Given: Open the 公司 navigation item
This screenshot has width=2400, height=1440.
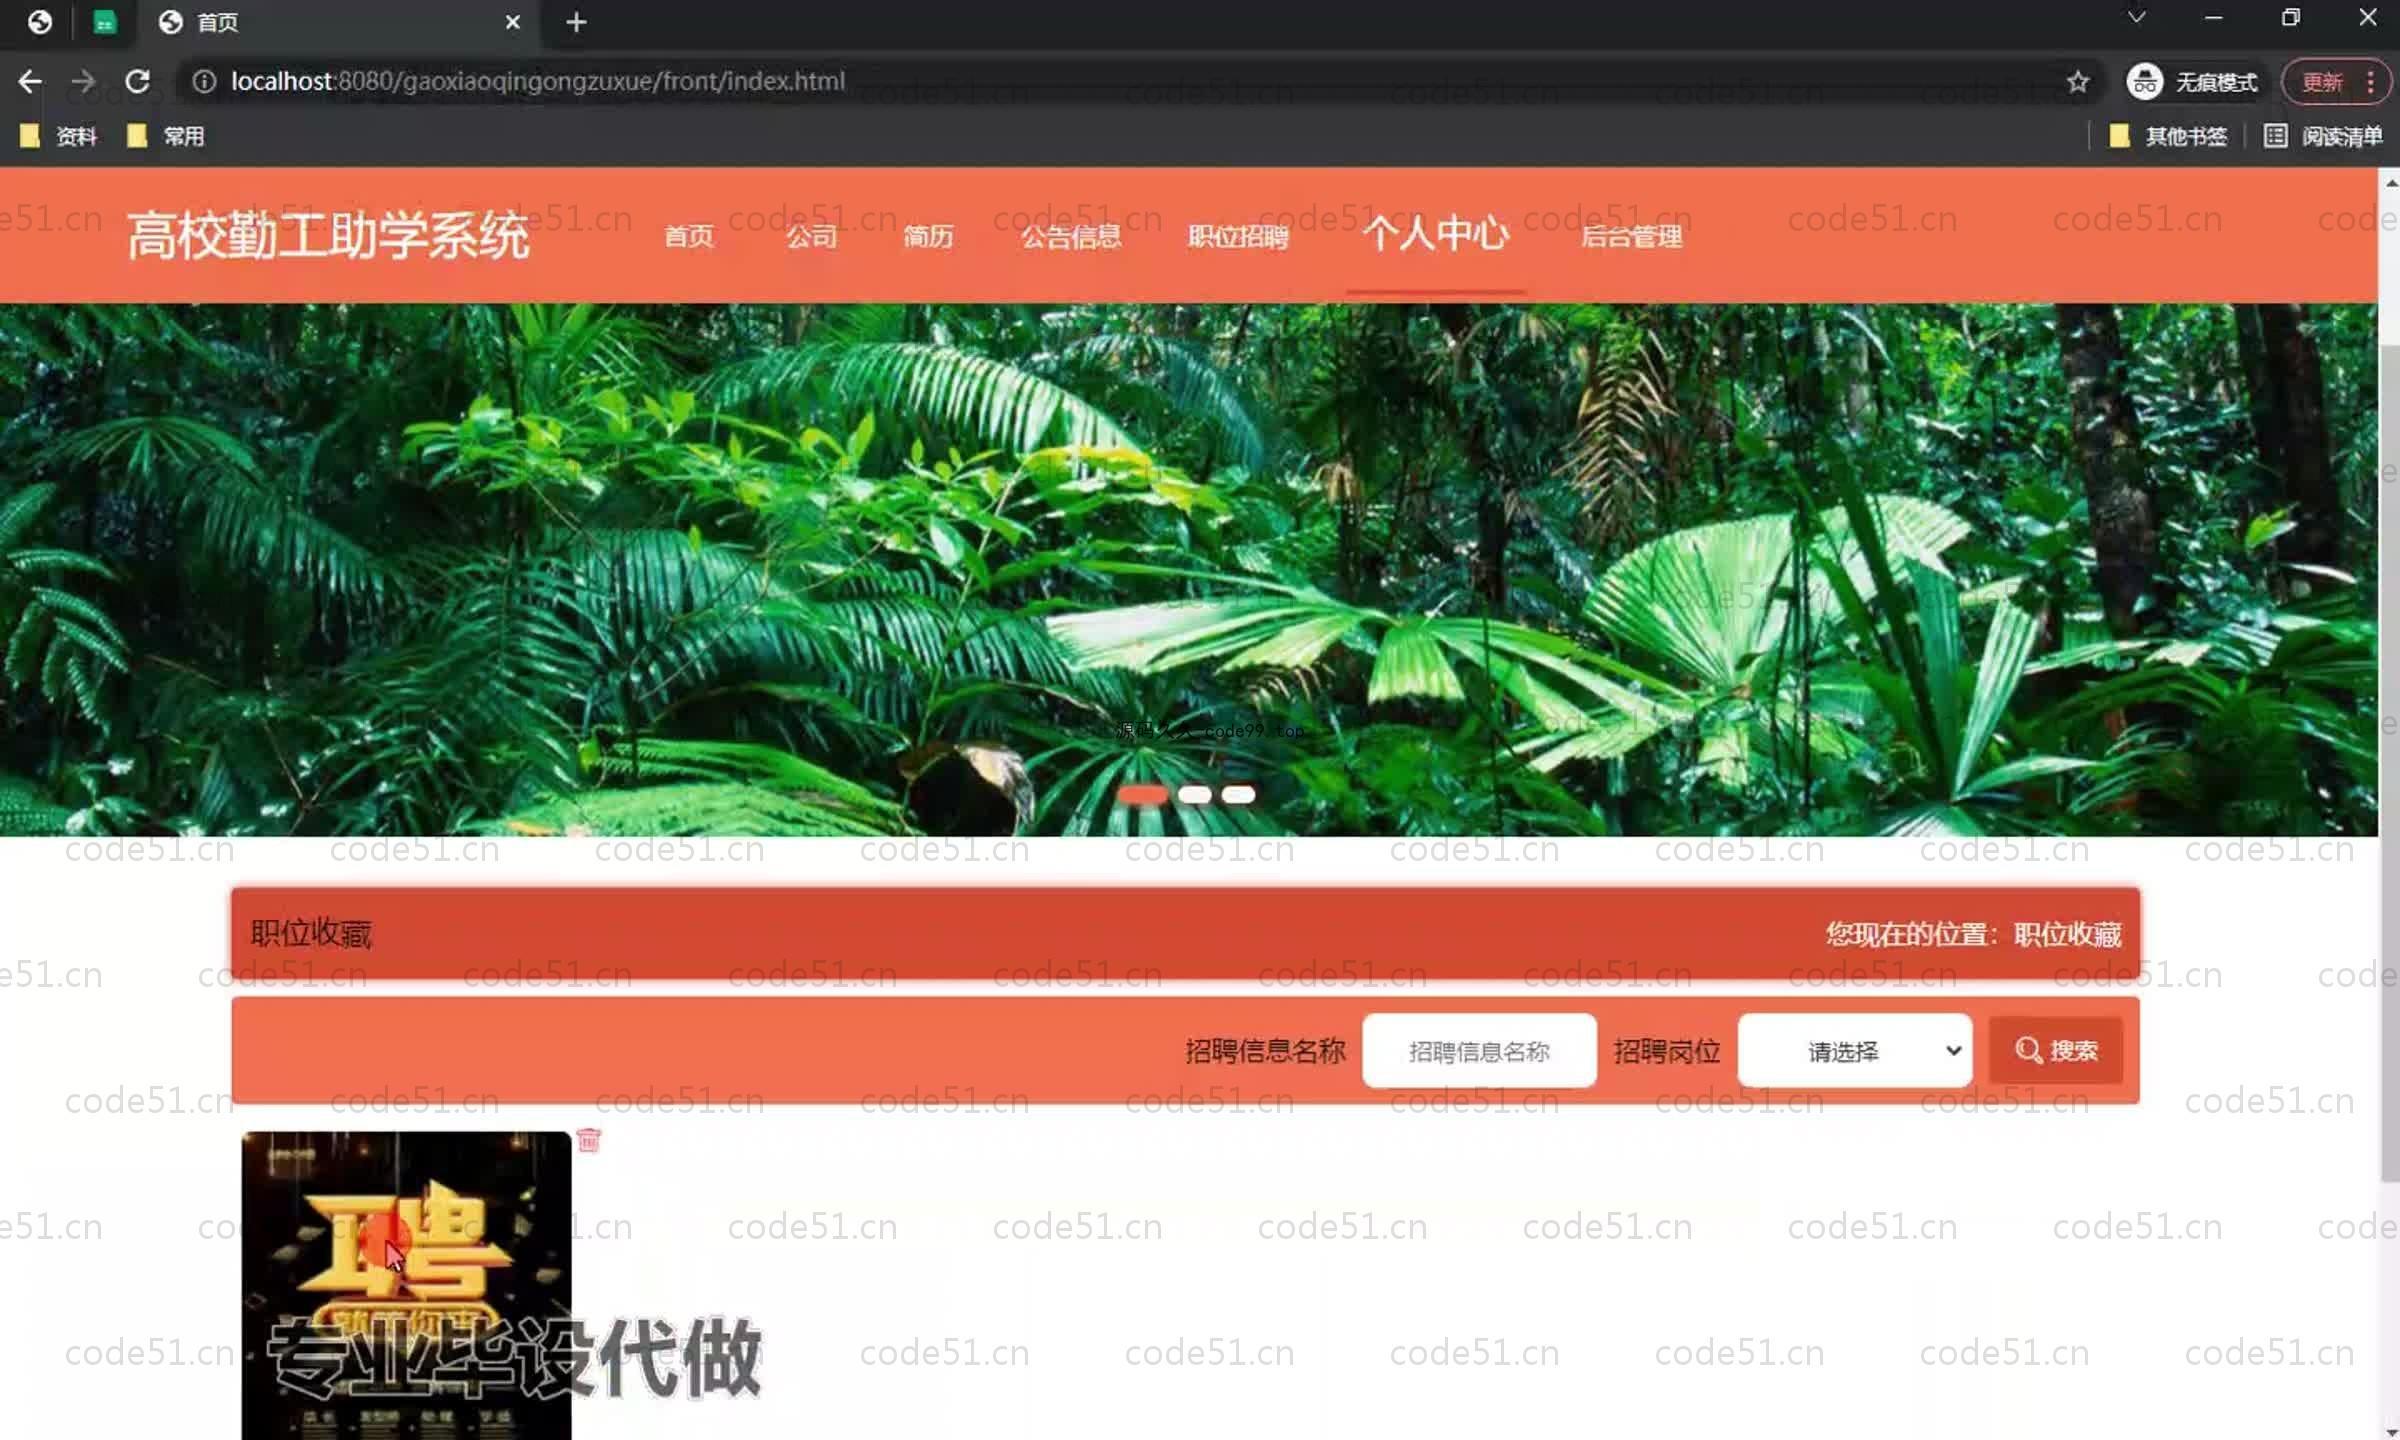Looking at the screenshot, I should click(x=811, y=236).
